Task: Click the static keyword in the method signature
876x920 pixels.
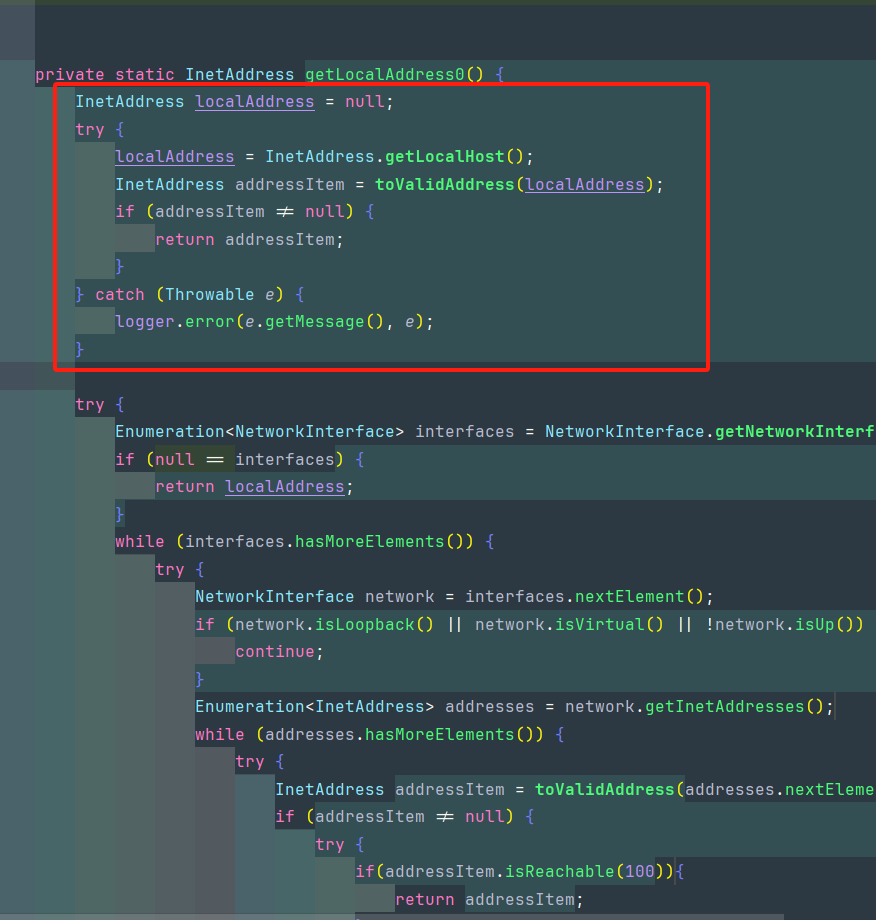Action: pyautogui.click(x=144, y=75)
